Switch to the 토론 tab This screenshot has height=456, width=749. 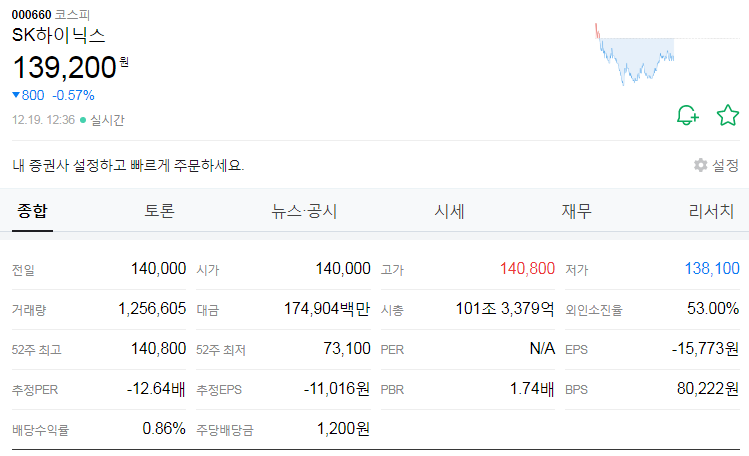click(x=160, y=211)
